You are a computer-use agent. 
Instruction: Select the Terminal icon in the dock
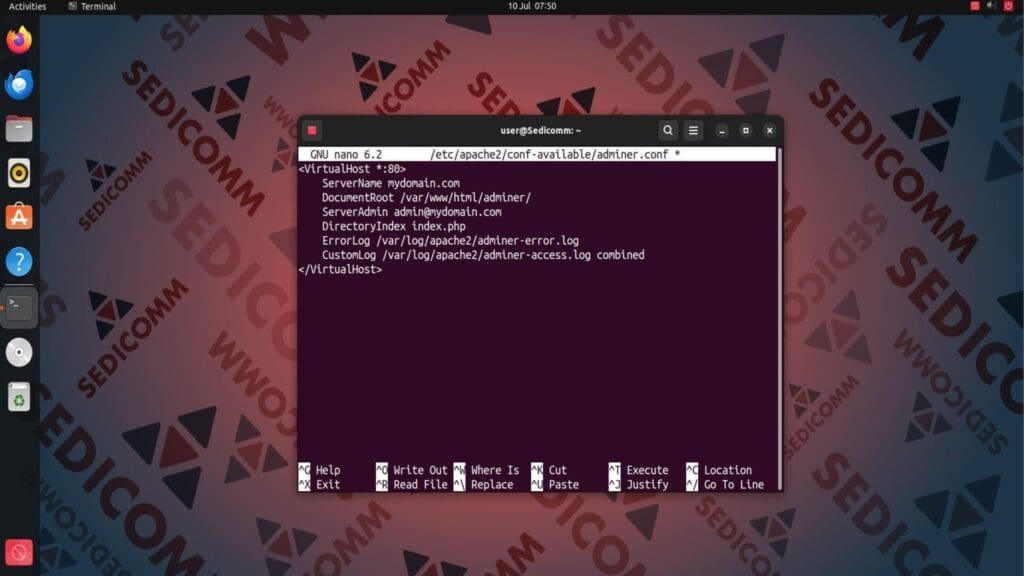[19, 307]
